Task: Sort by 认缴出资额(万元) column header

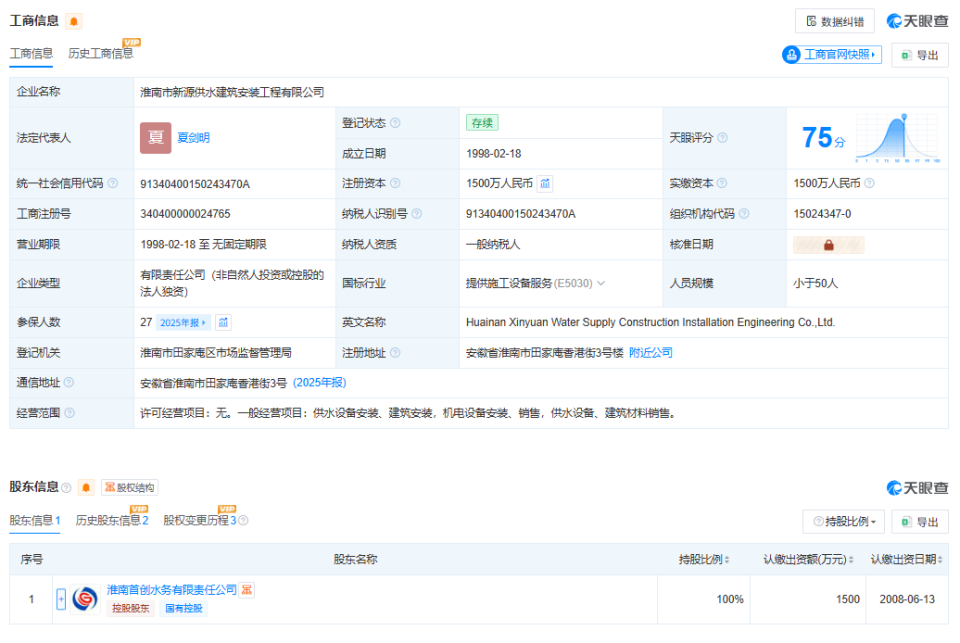Action: coord(808,560)
